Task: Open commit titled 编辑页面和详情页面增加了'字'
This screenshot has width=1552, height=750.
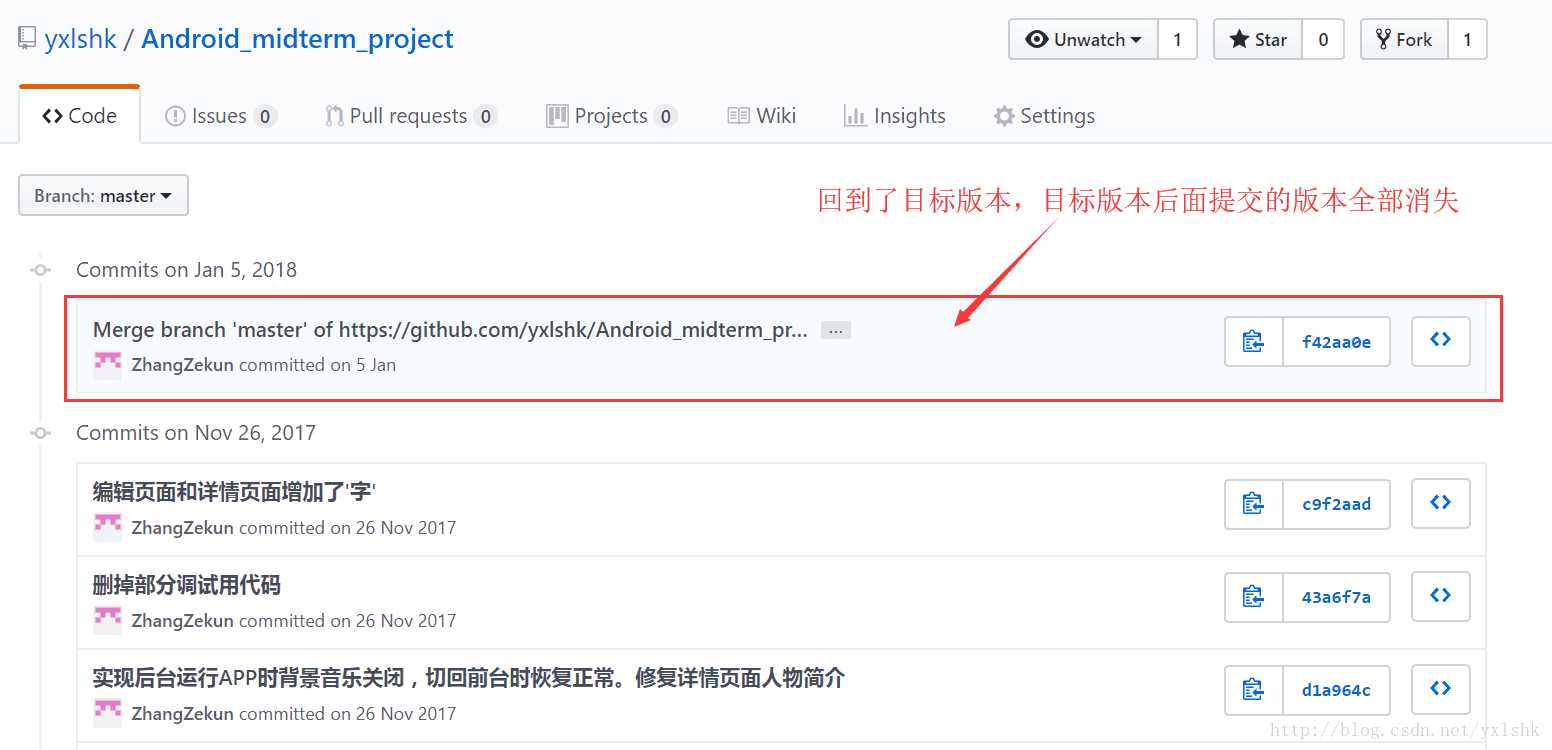Action: (x=234, y=492)
